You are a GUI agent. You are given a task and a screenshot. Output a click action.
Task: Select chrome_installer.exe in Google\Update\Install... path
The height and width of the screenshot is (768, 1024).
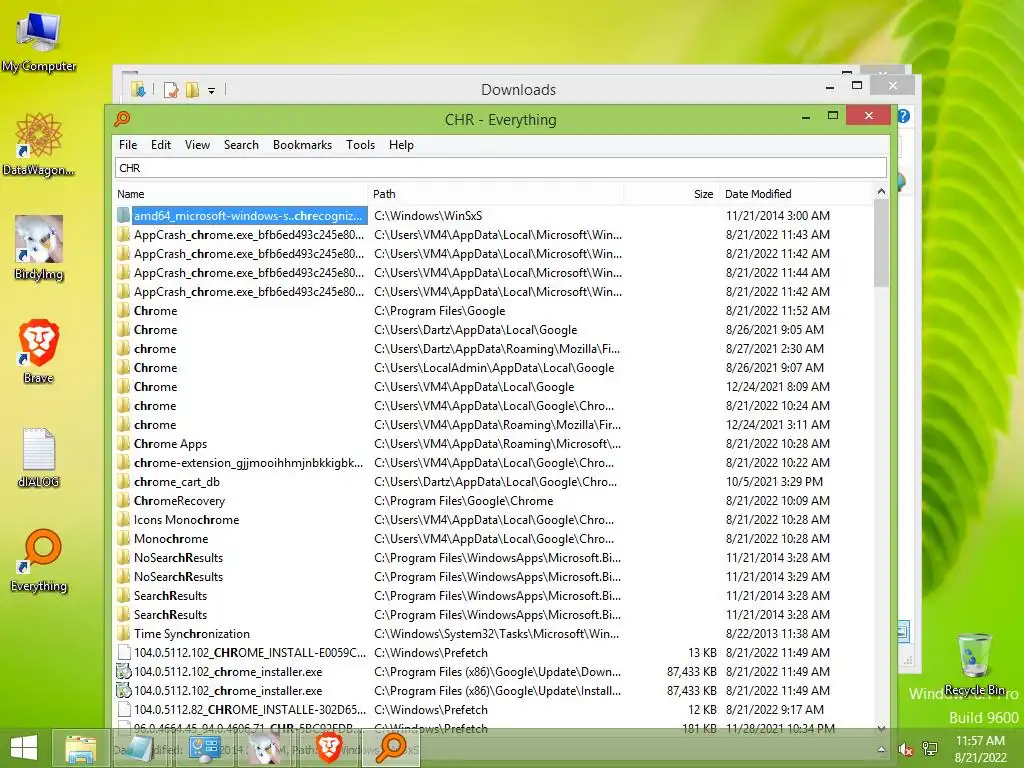point(494,690)
